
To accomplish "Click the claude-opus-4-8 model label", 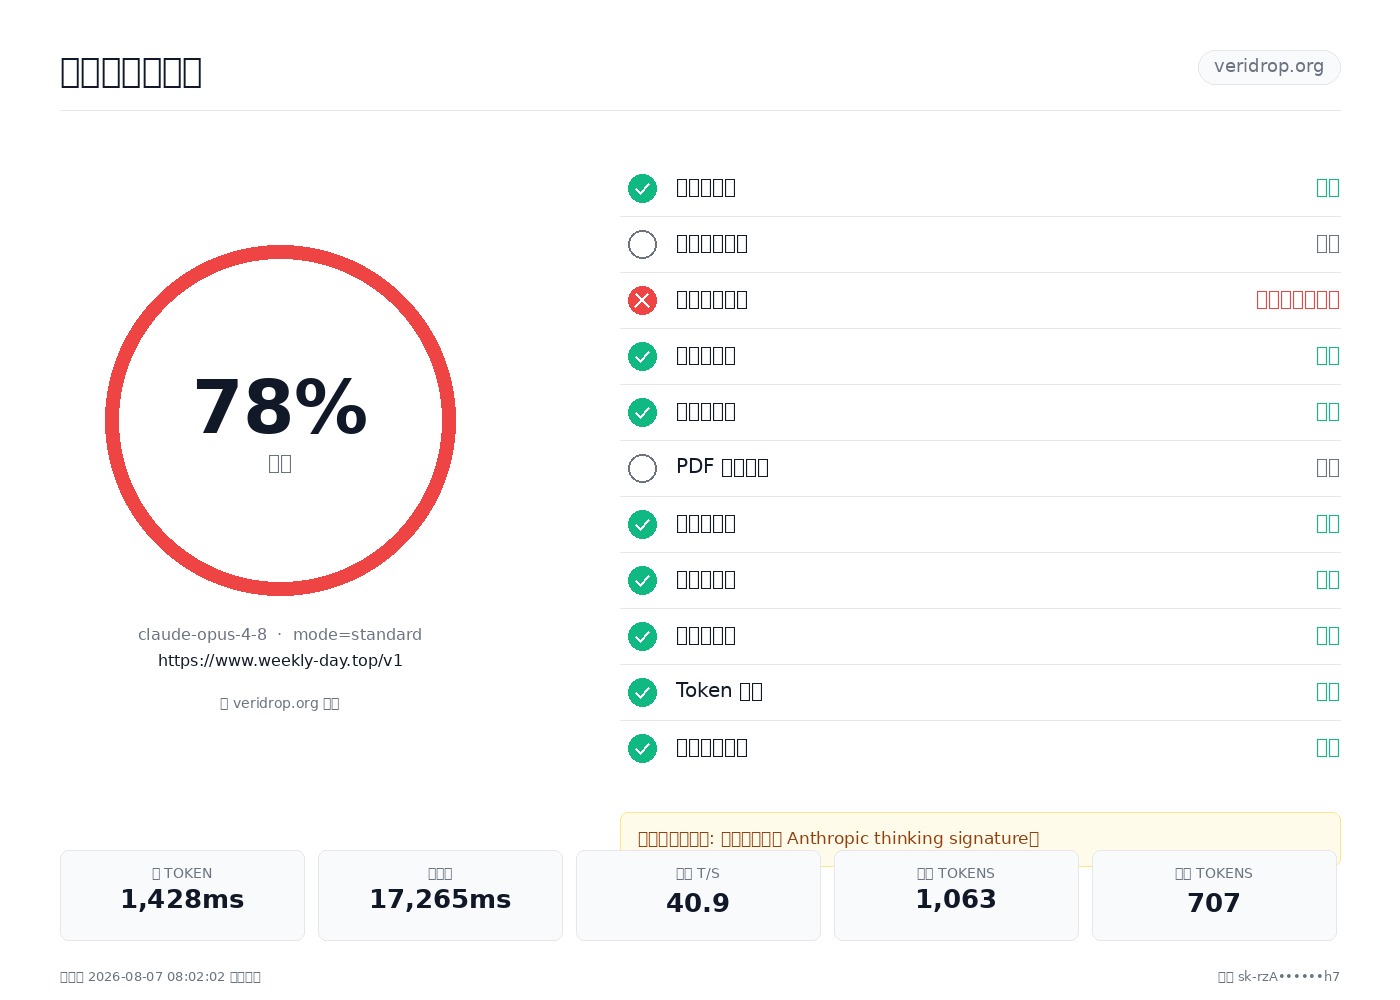I will click(x=202, y=634).
